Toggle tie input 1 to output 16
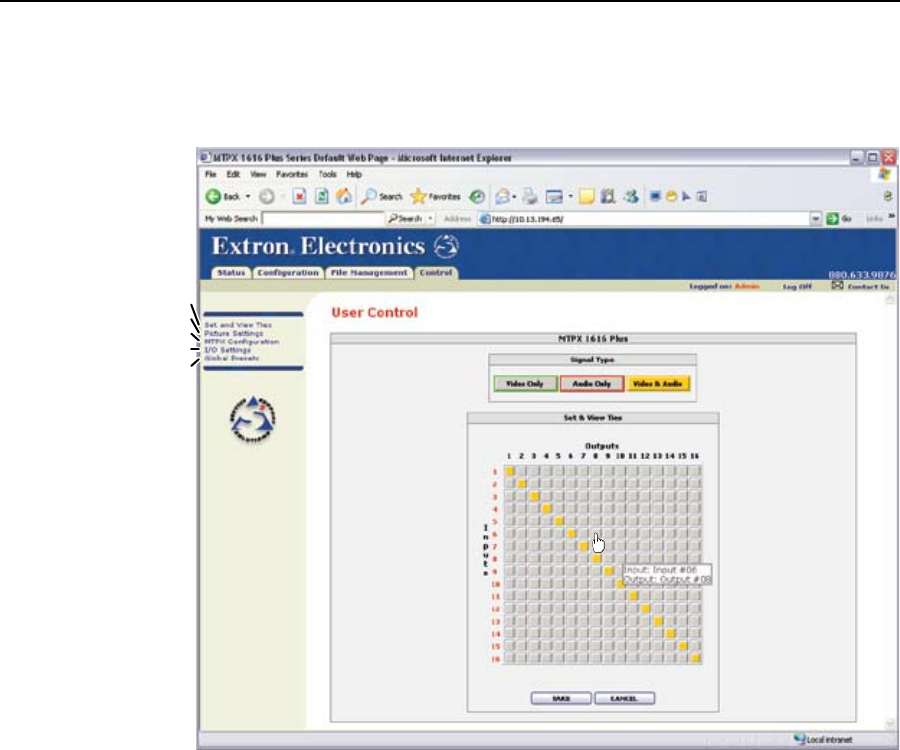 (695, 471)
